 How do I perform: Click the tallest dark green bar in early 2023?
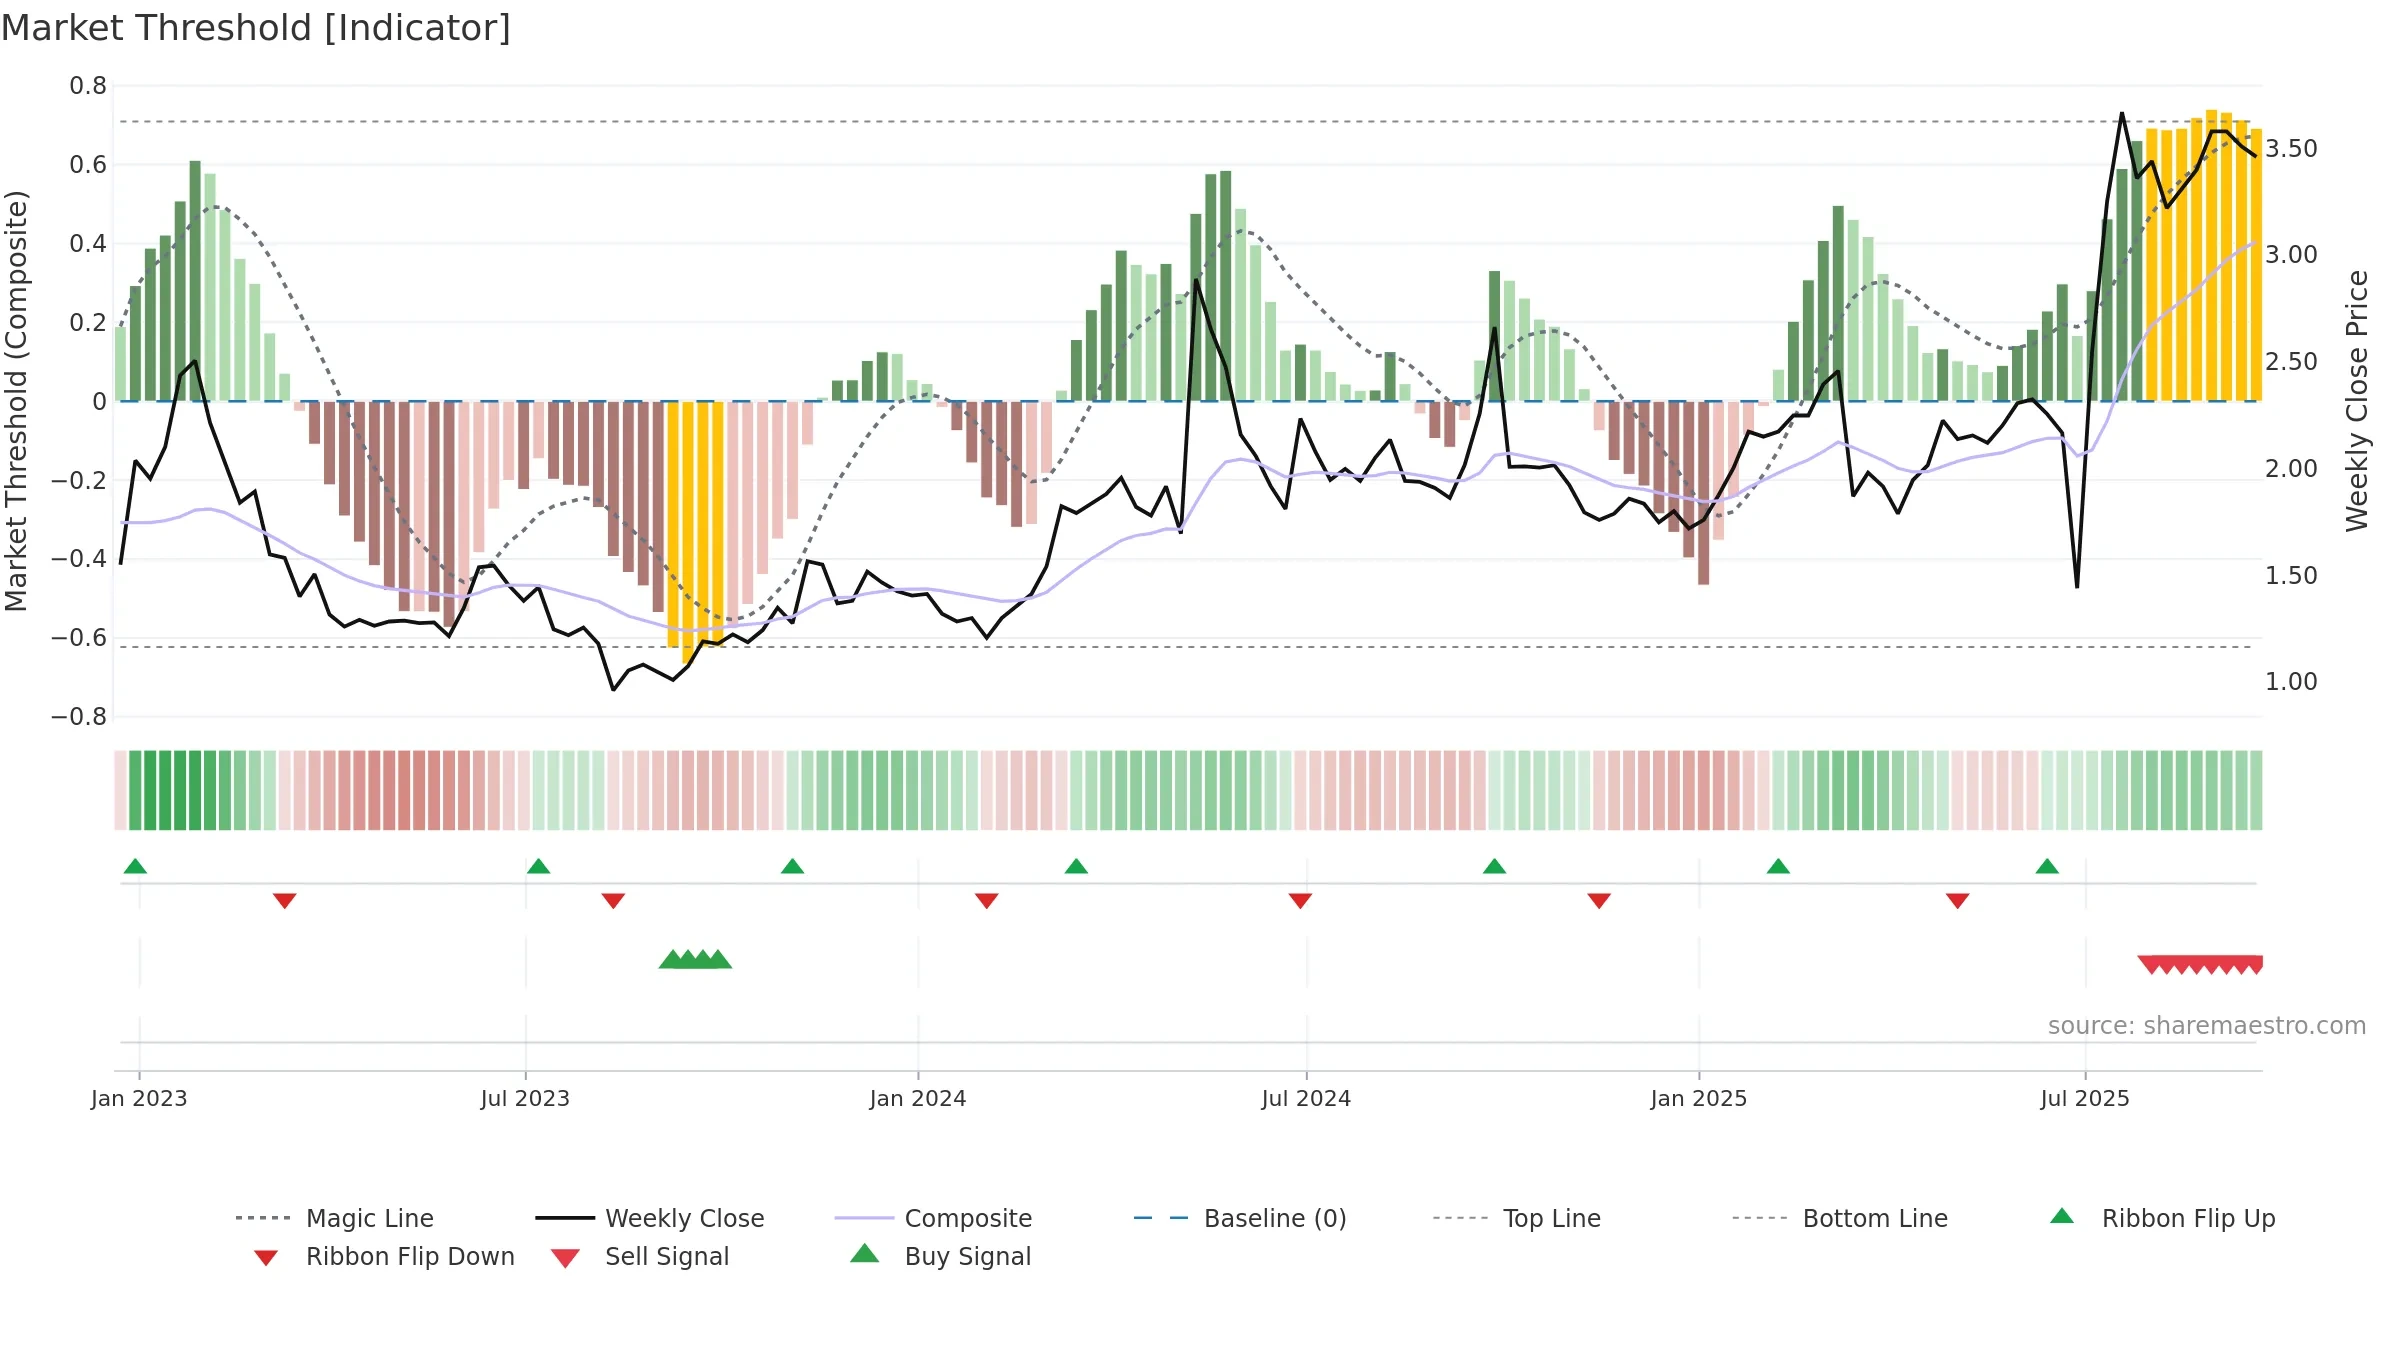(x=195, y=281)
